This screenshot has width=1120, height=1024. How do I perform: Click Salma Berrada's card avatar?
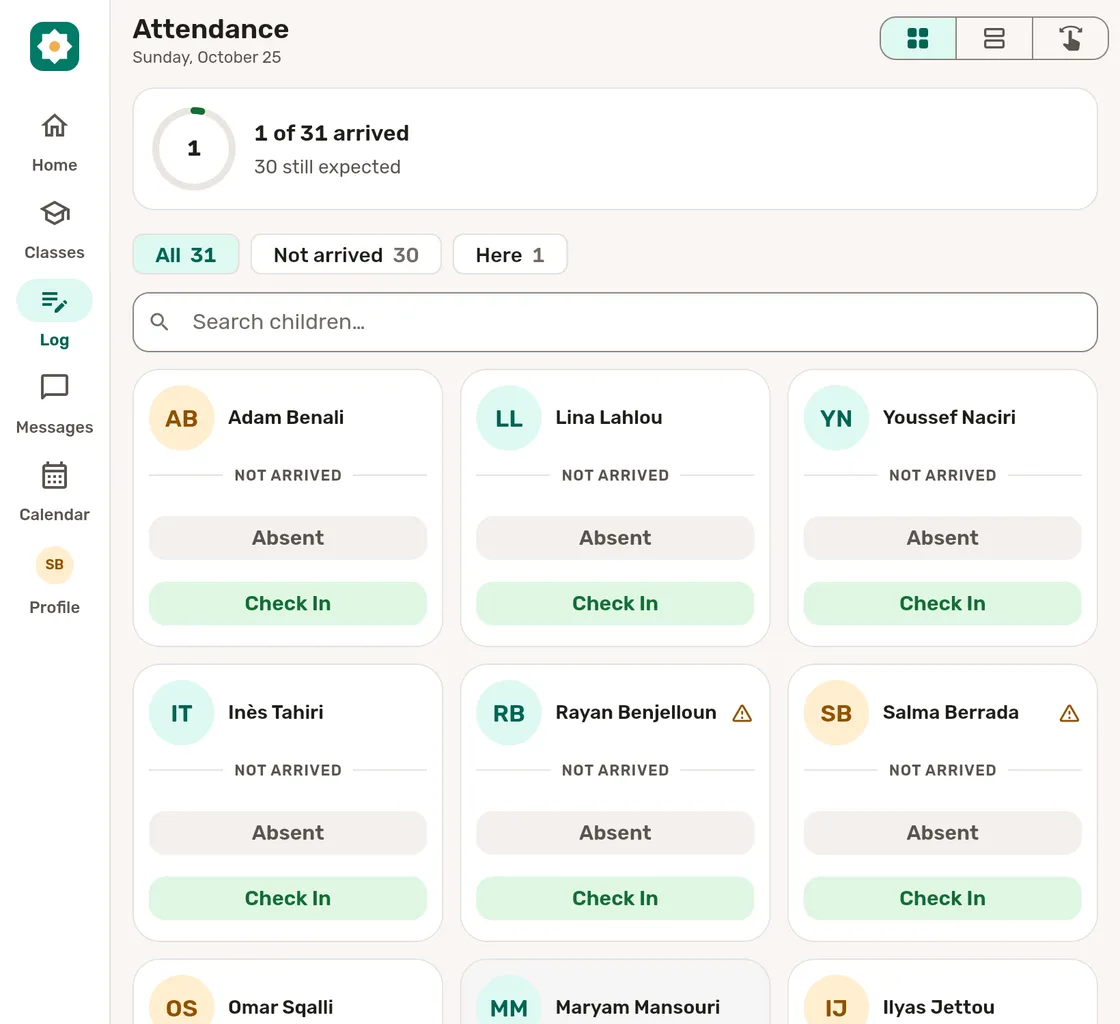point(836,713)
